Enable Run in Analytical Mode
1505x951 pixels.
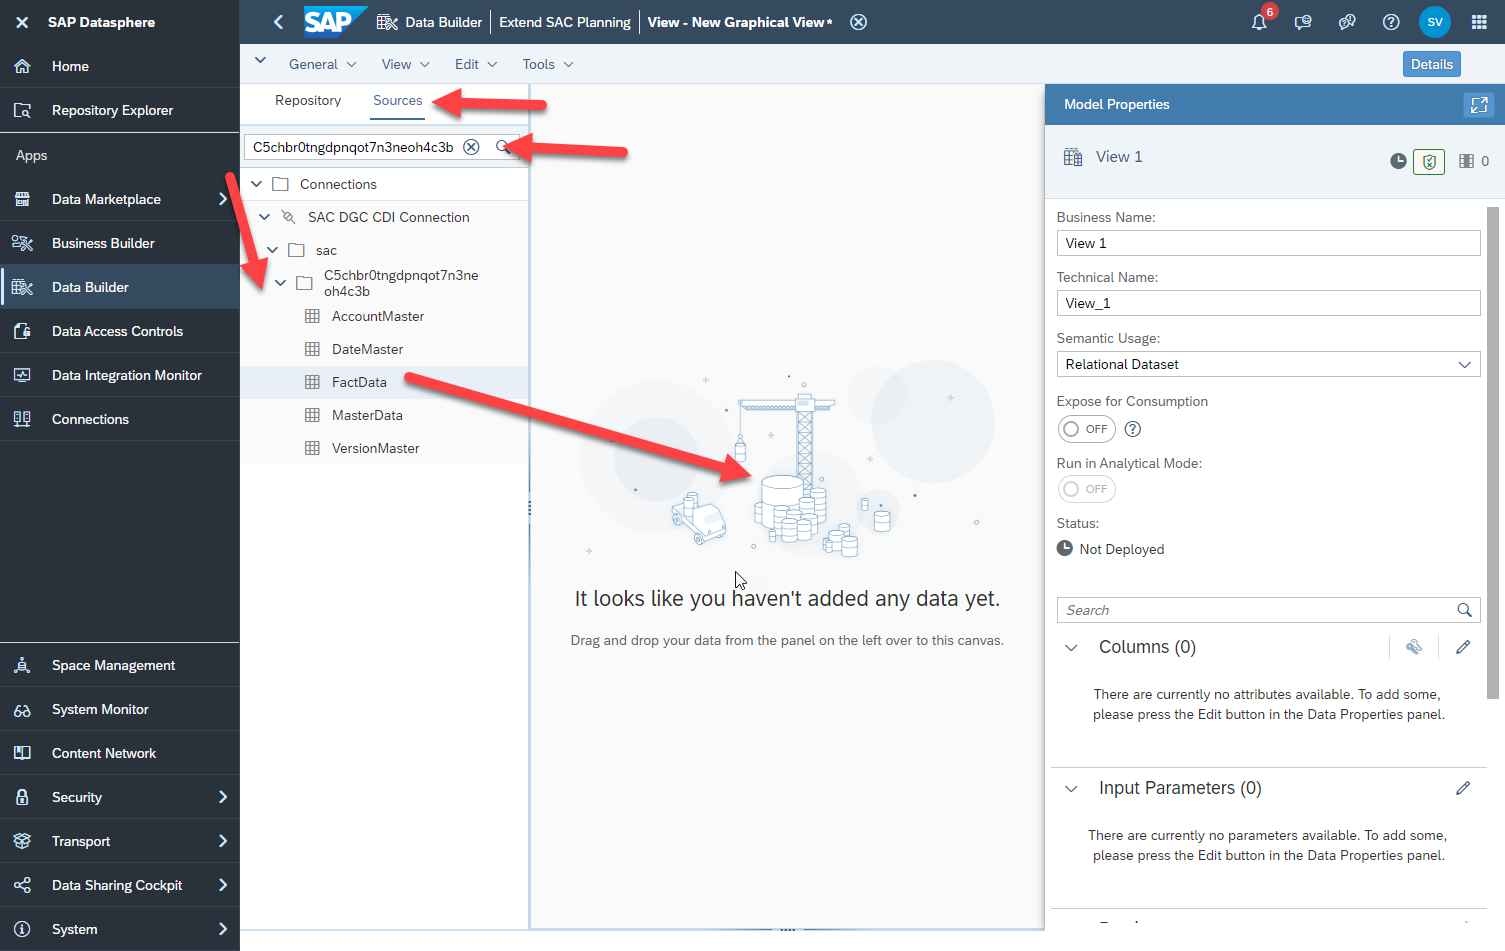pyautogui.click(x=1086, y=488)
